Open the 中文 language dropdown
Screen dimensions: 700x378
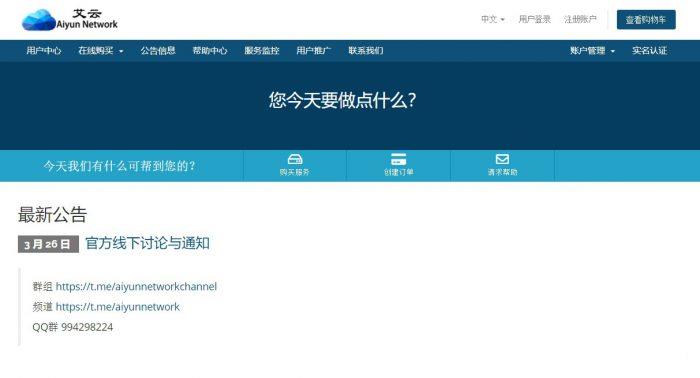493,19
